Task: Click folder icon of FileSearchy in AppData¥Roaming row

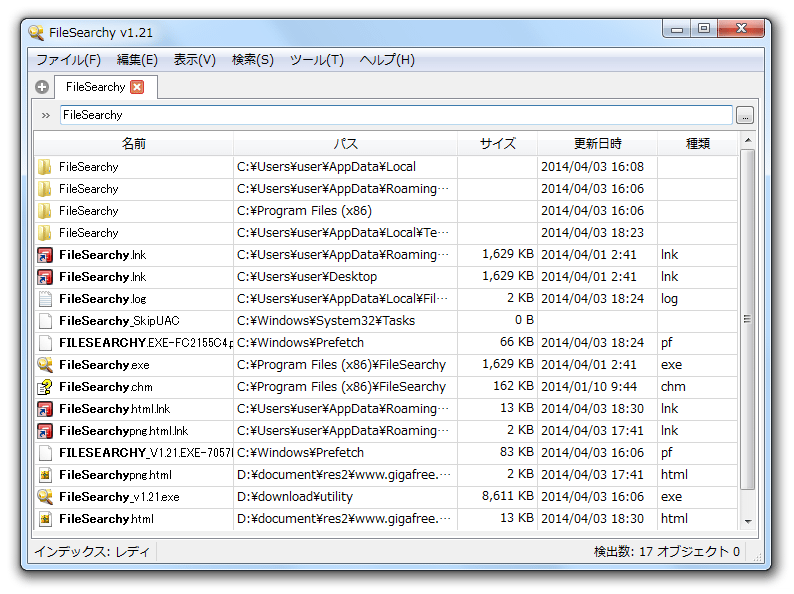Action: click(45, 189)
